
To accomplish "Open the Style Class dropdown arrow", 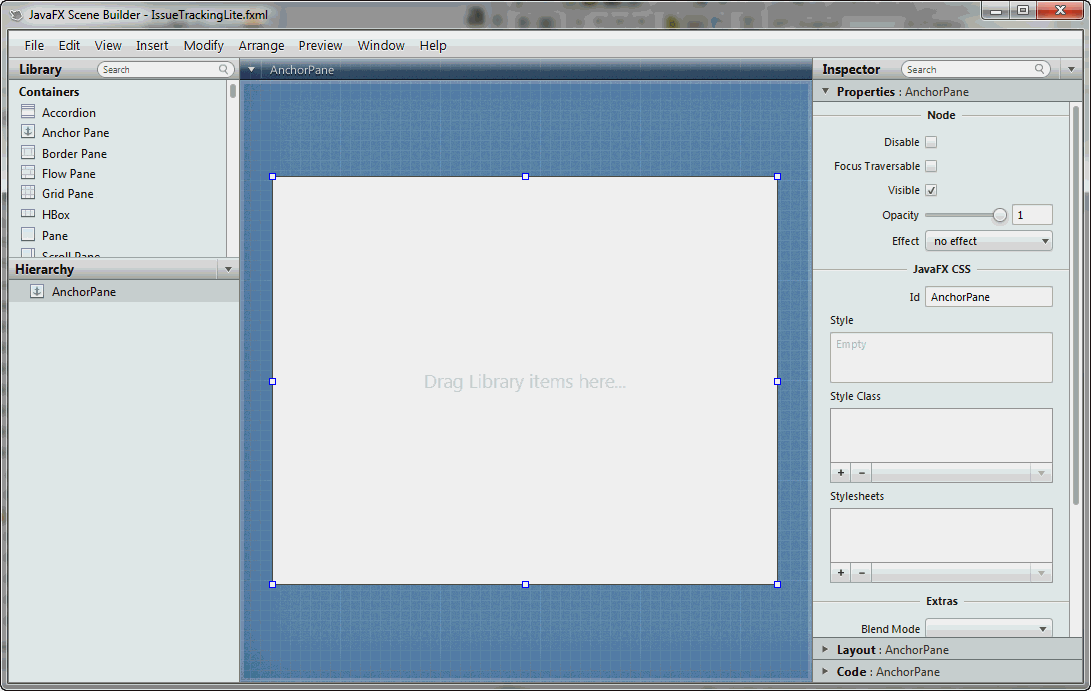I will click(1042, 473).
